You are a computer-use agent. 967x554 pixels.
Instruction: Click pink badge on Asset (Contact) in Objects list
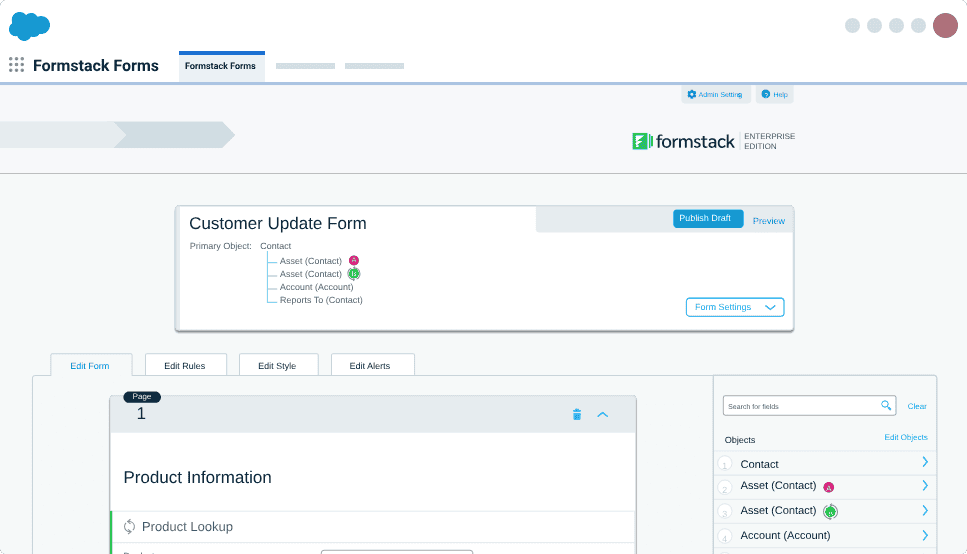828,487
